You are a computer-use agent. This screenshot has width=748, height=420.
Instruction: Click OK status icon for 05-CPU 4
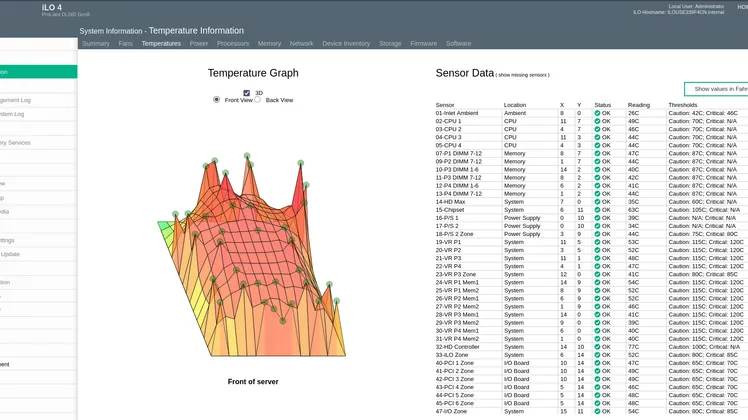pos(597,146)
